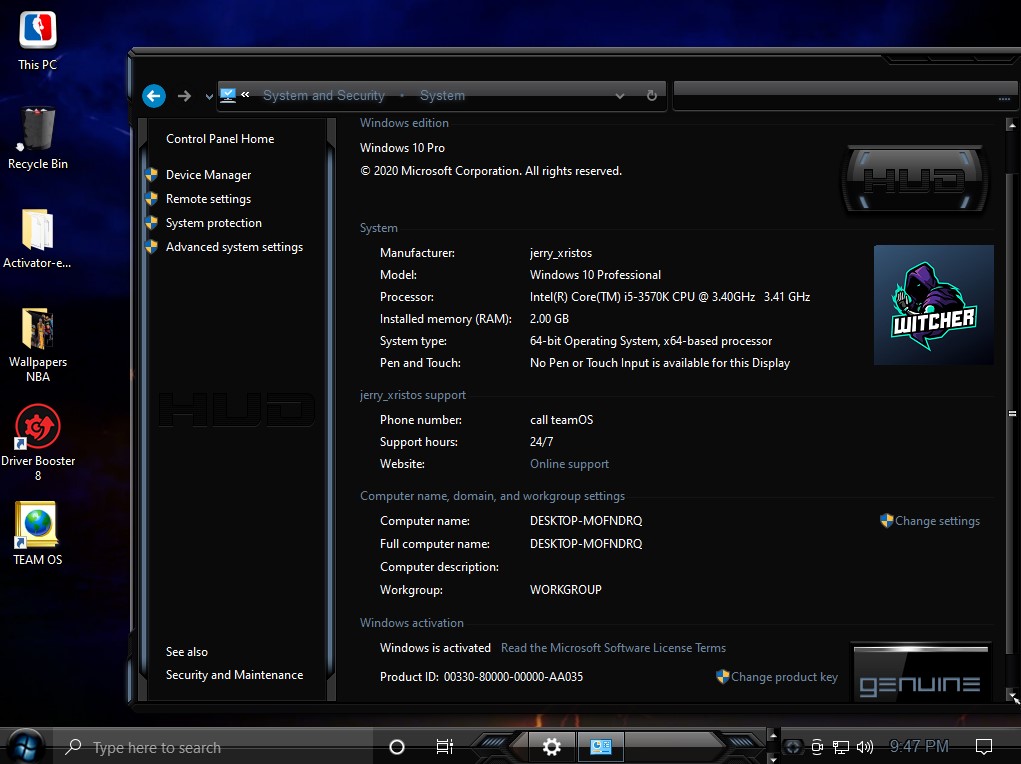Image resolution: width=1021 pixels, height=764 pixels.
Task: Open the clock showing 9:47 PM
Action: pos(919,746)
